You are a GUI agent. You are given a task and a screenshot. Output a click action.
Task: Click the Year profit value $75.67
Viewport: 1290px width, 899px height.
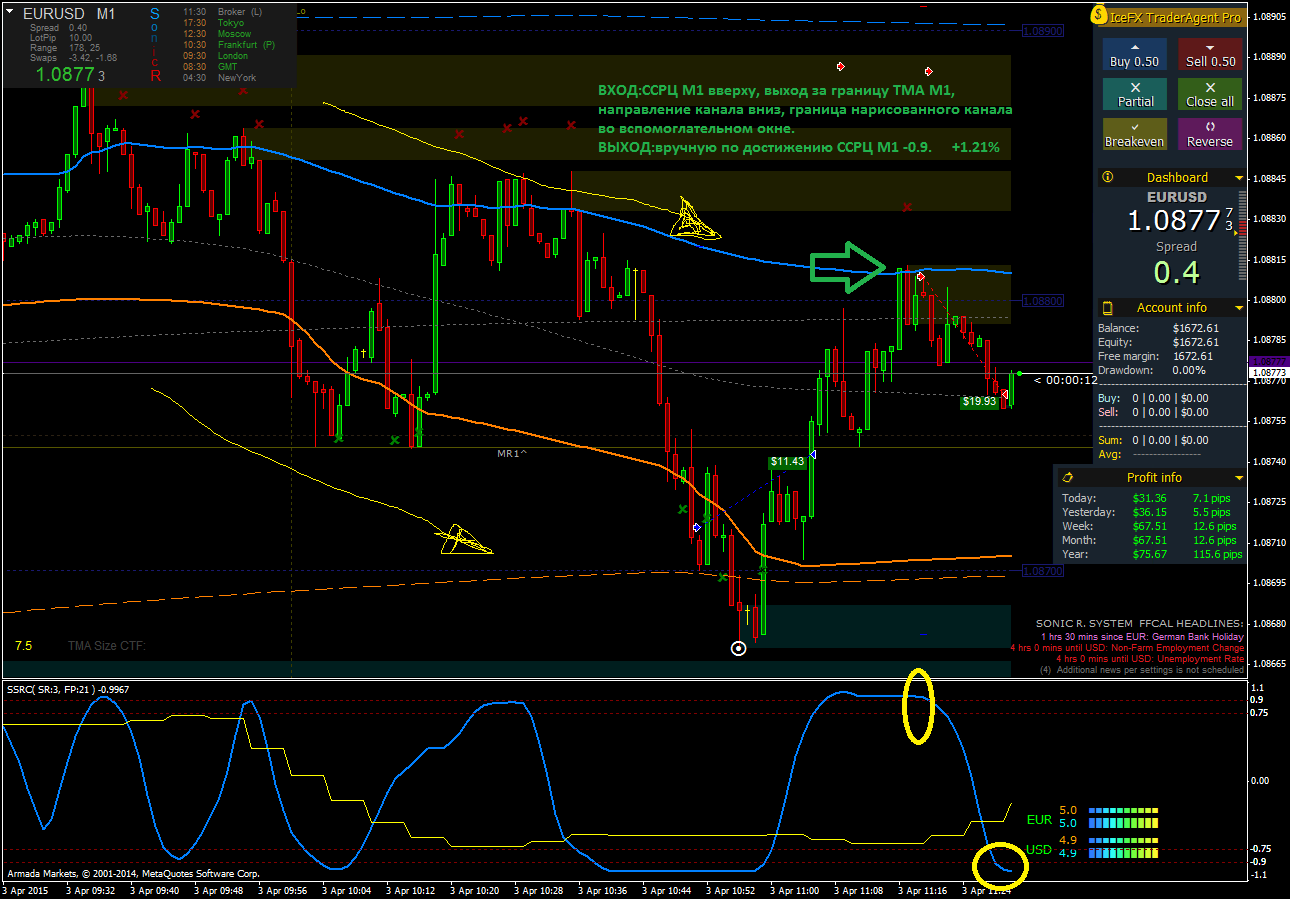[x=1150, y=554]
